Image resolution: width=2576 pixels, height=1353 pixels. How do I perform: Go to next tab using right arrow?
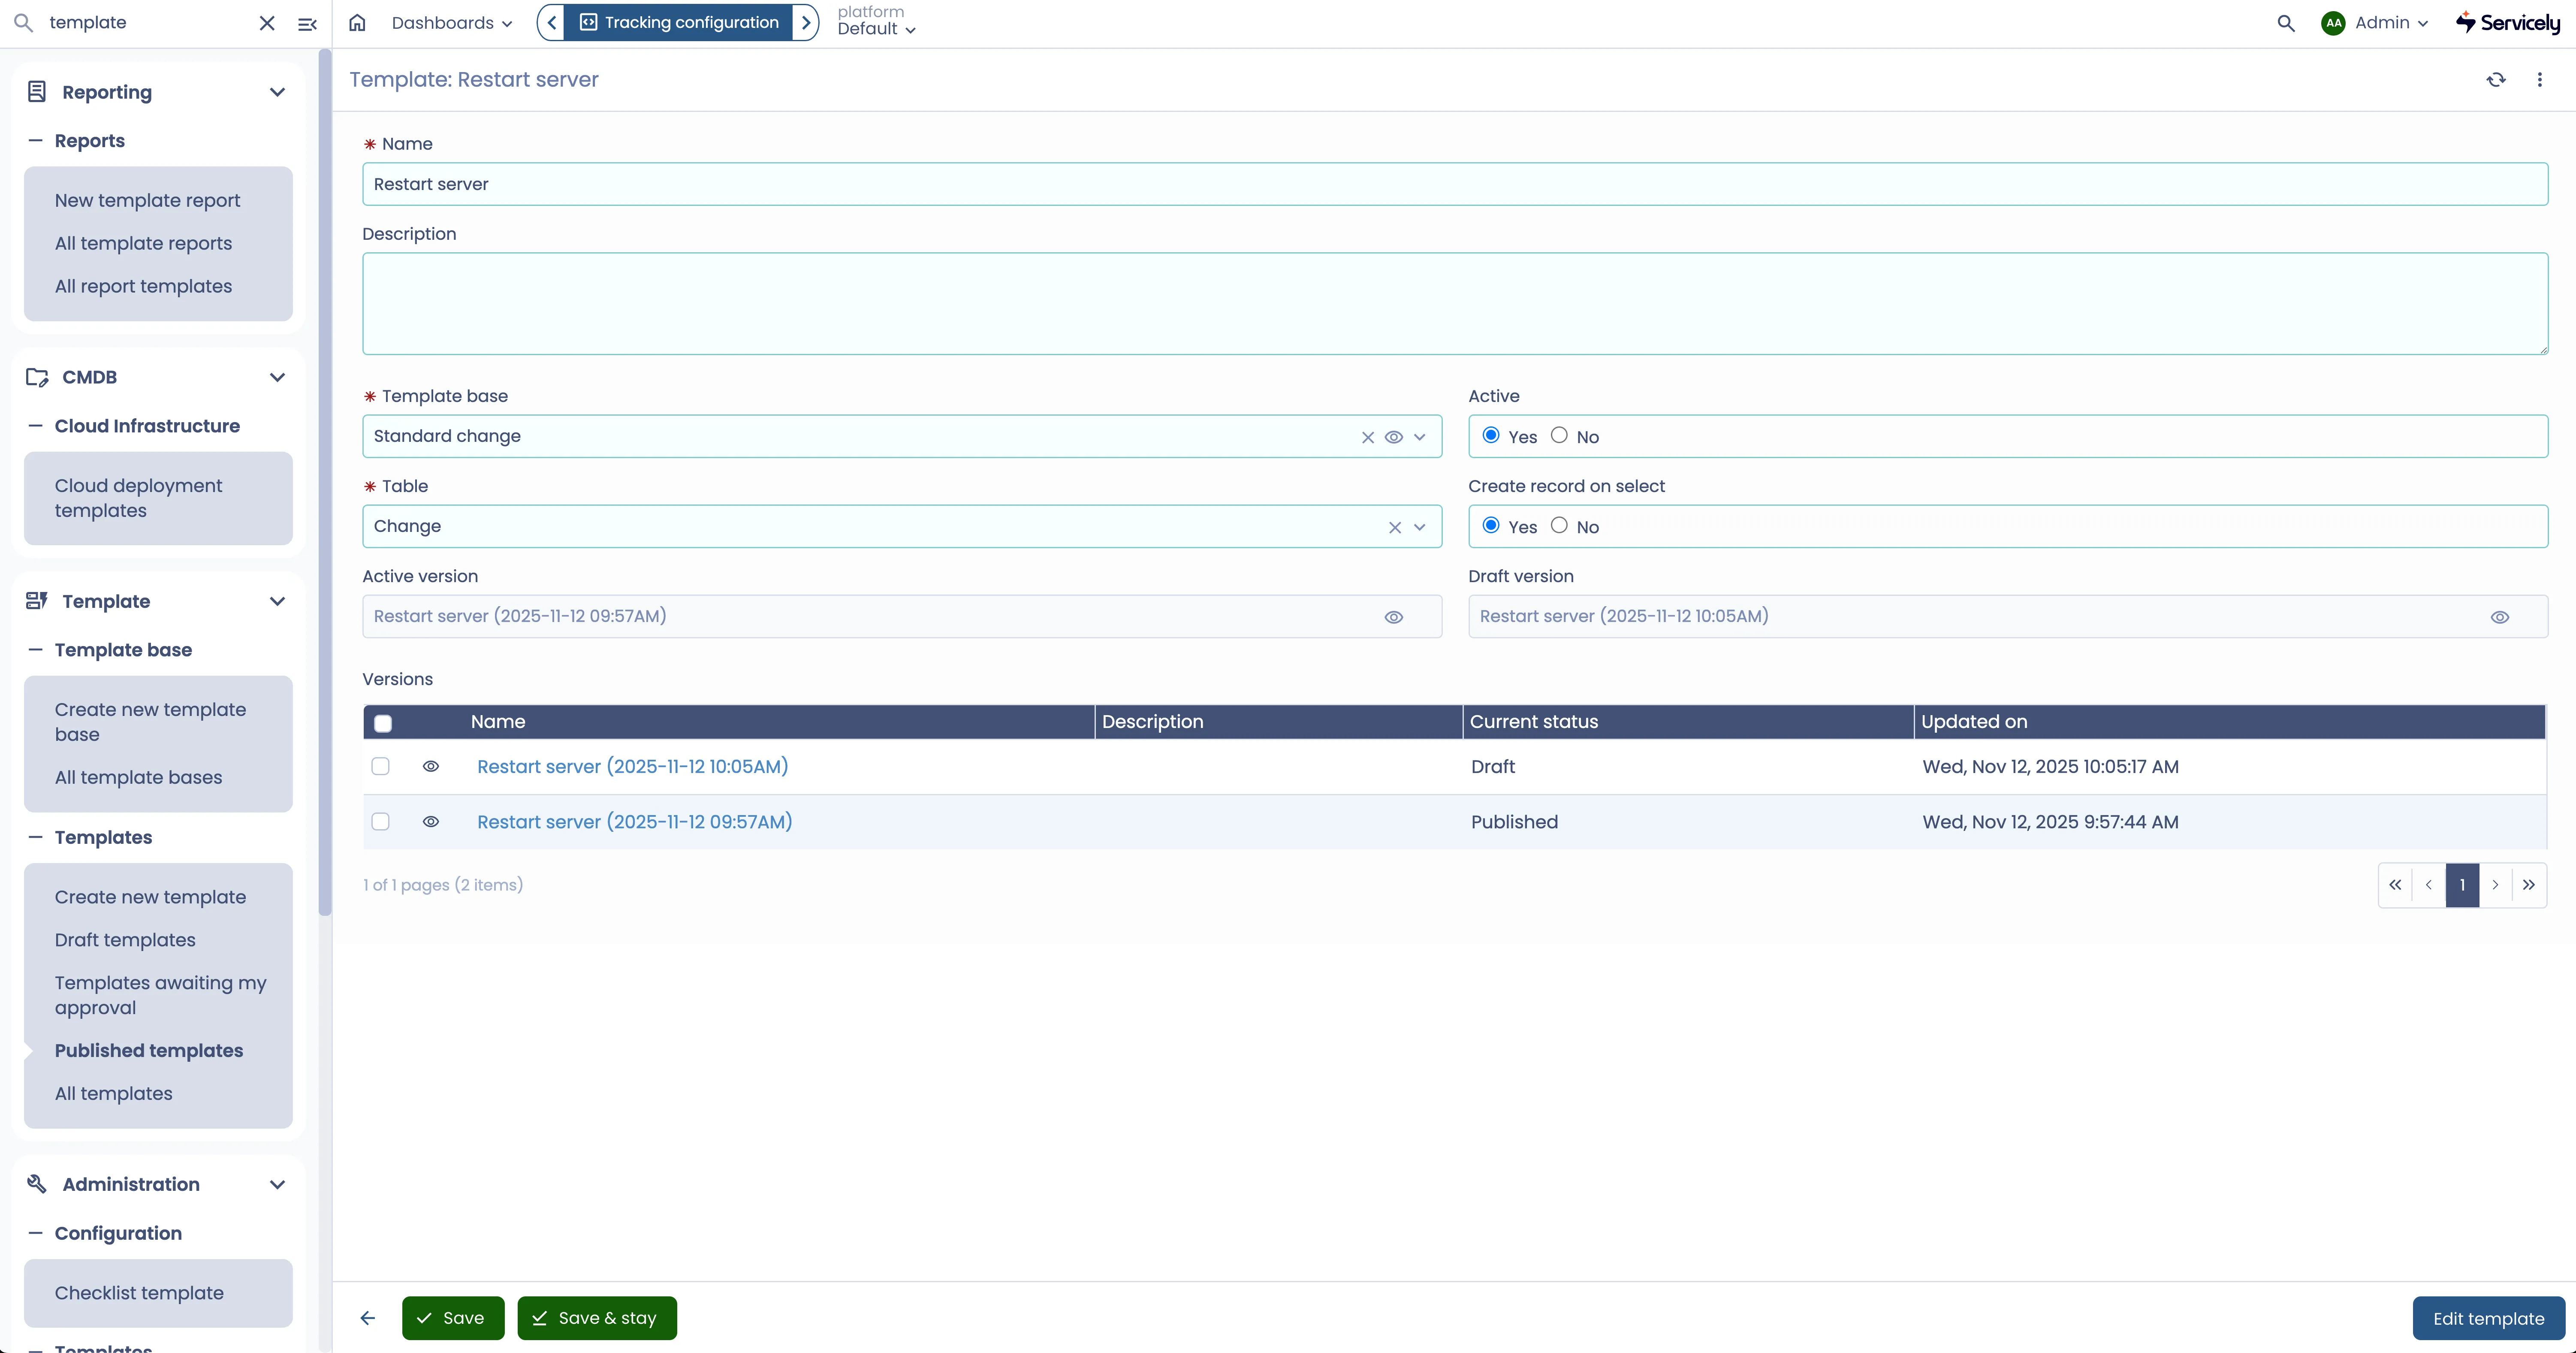click(805, 23)
